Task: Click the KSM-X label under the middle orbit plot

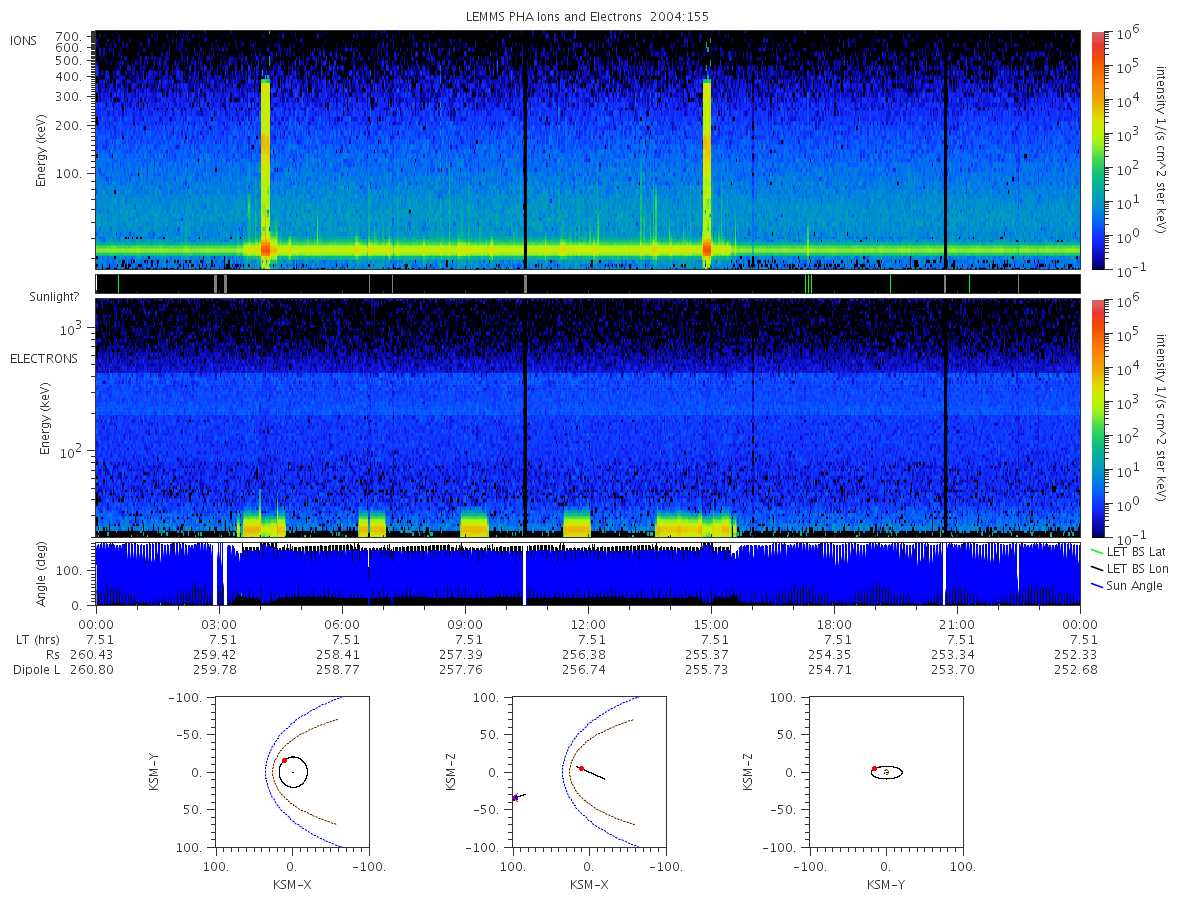Action: (x=587, y=884)
